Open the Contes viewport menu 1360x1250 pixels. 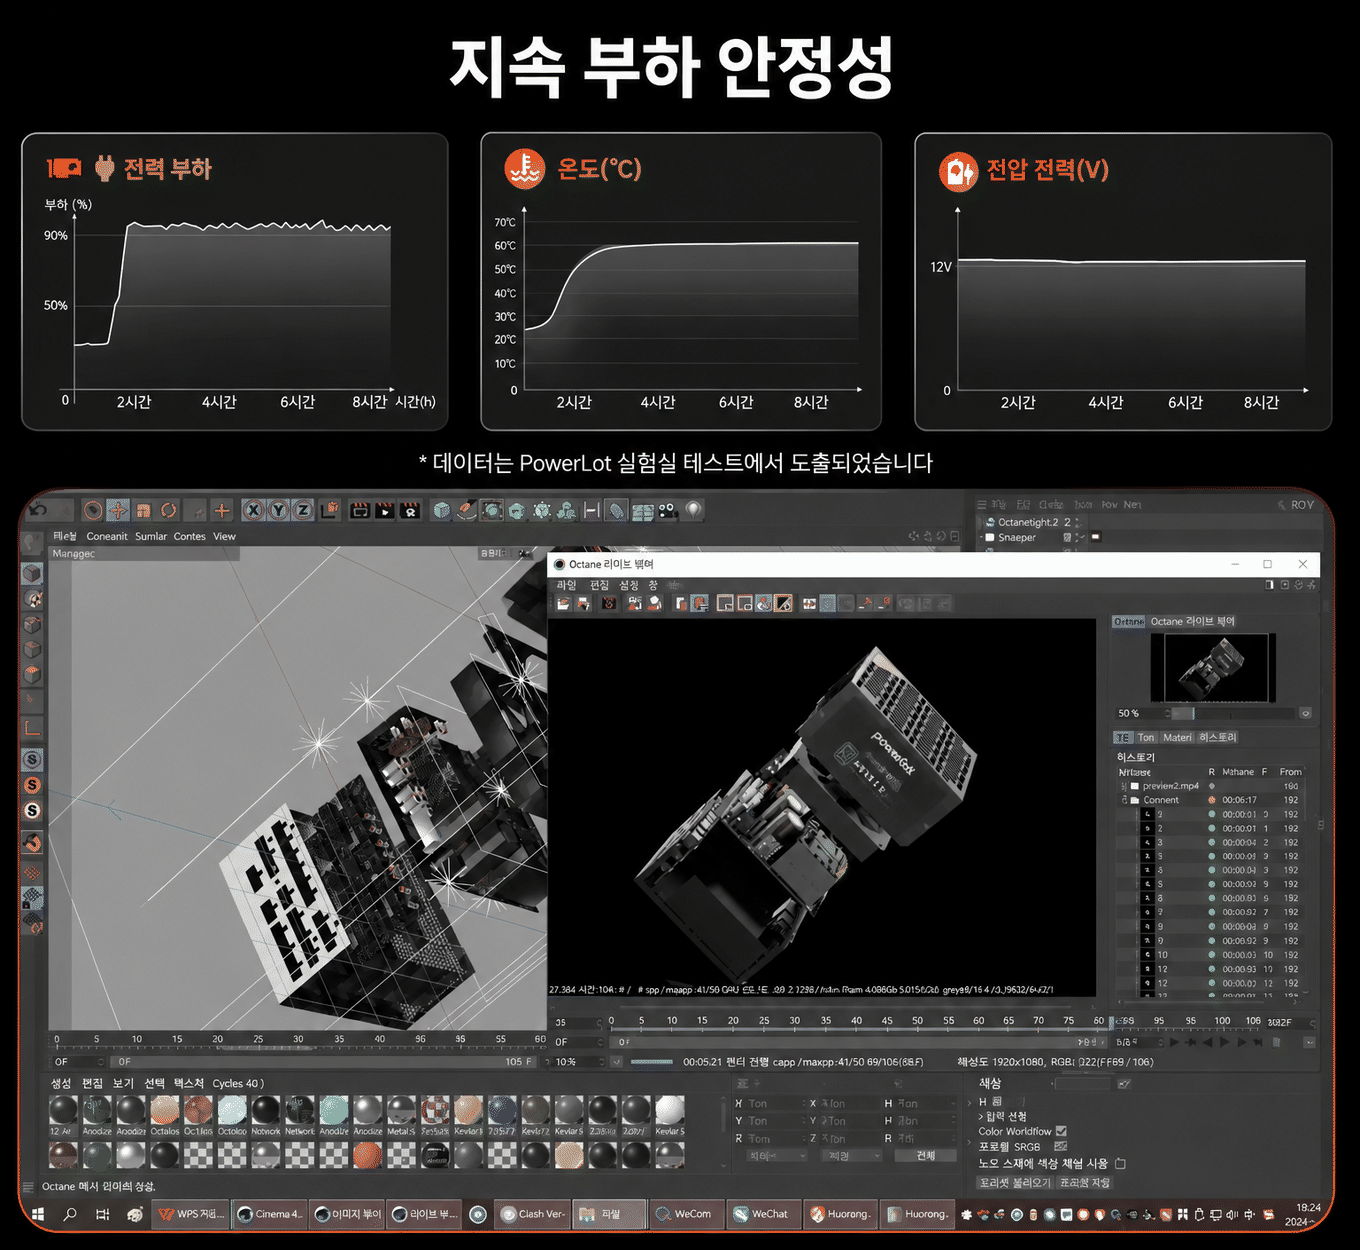190,537
